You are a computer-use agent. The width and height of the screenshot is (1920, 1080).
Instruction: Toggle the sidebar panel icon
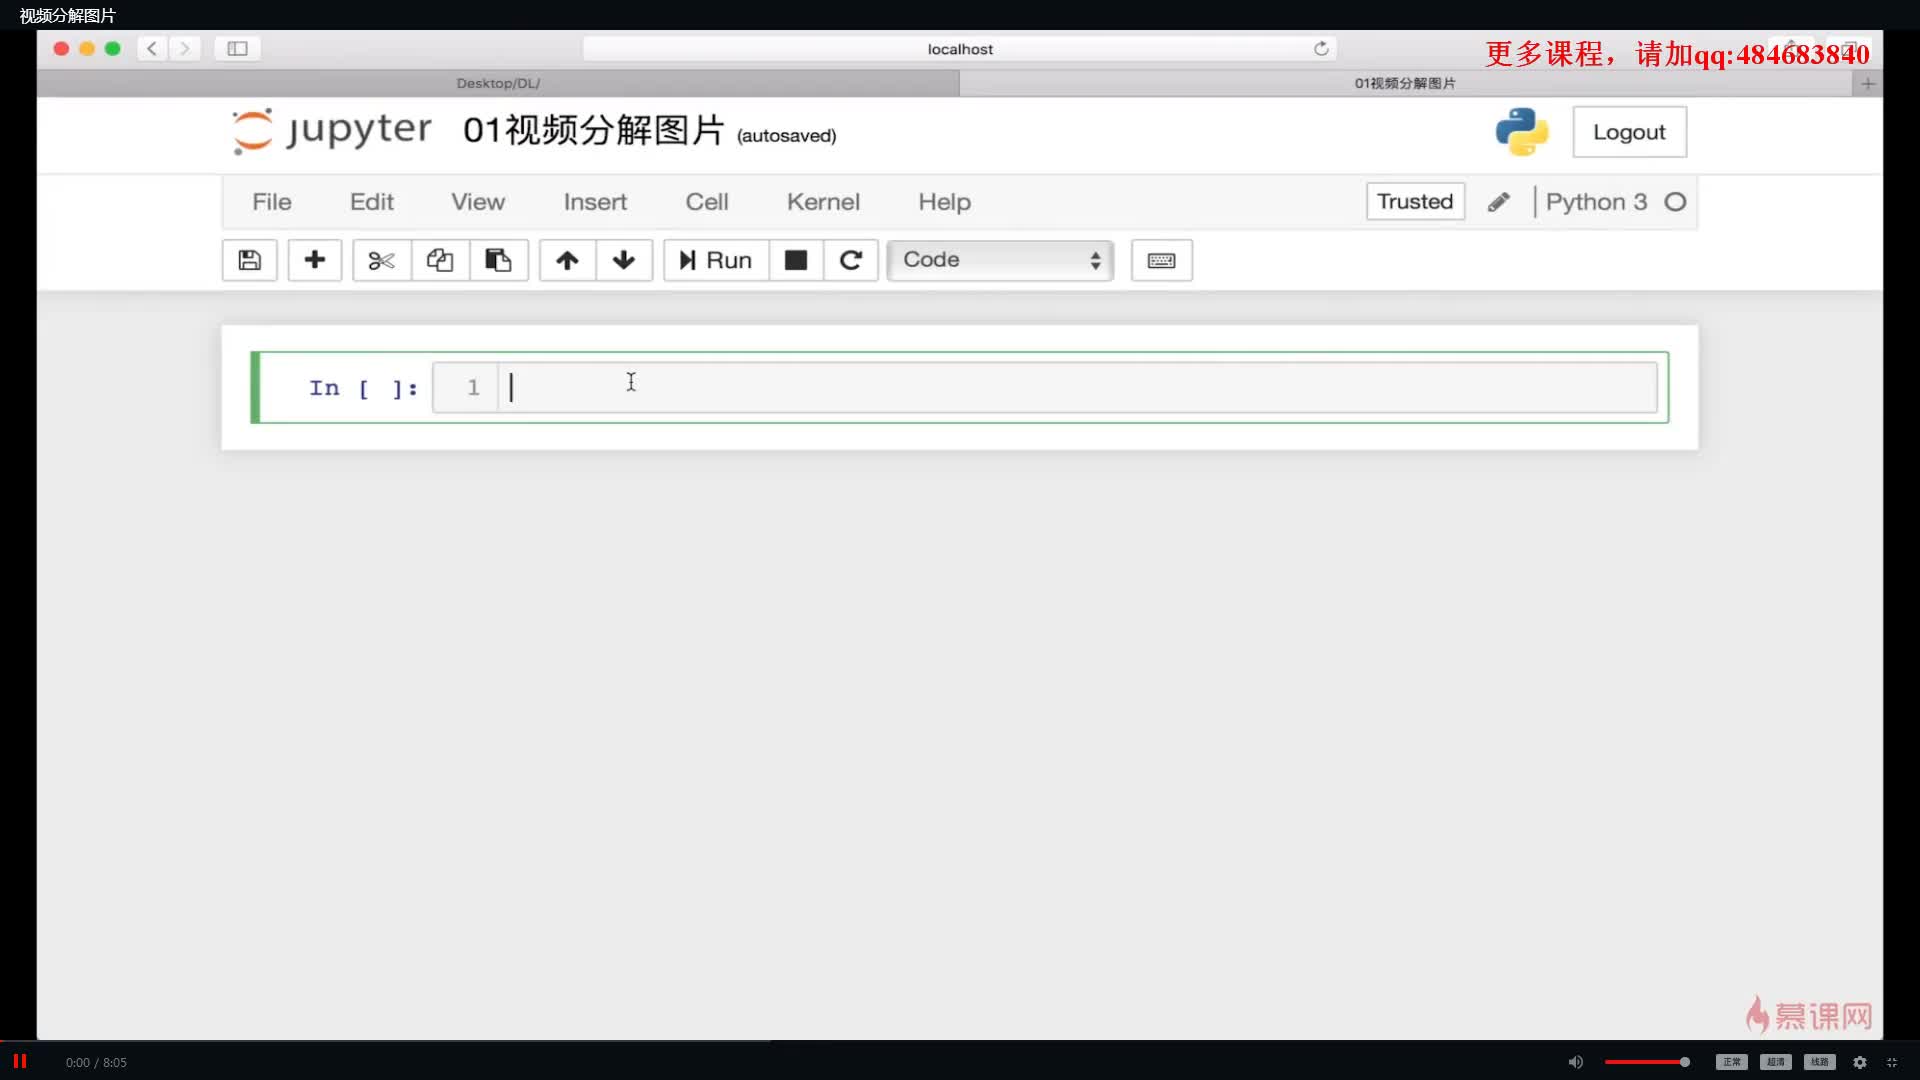pos(237,47)
